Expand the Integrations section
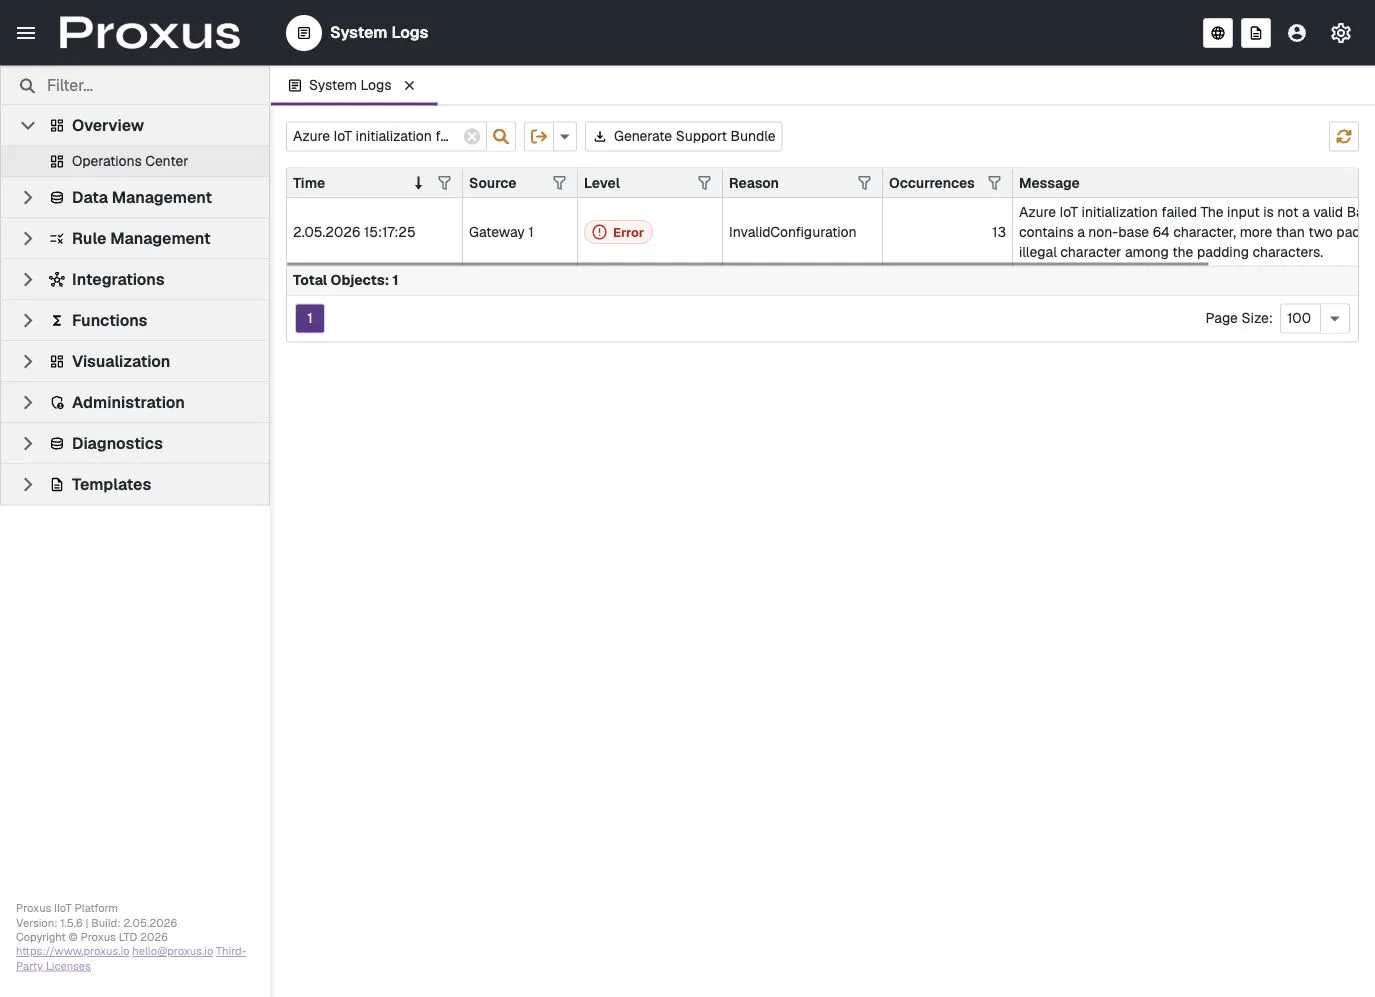 [x=28, y=280]
